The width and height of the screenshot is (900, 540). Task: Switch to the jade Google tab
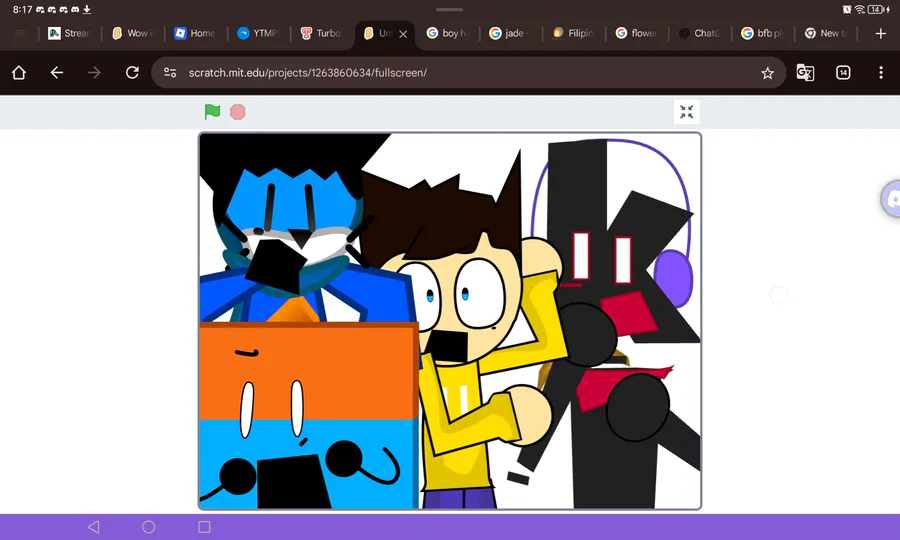tap(510, 33)
